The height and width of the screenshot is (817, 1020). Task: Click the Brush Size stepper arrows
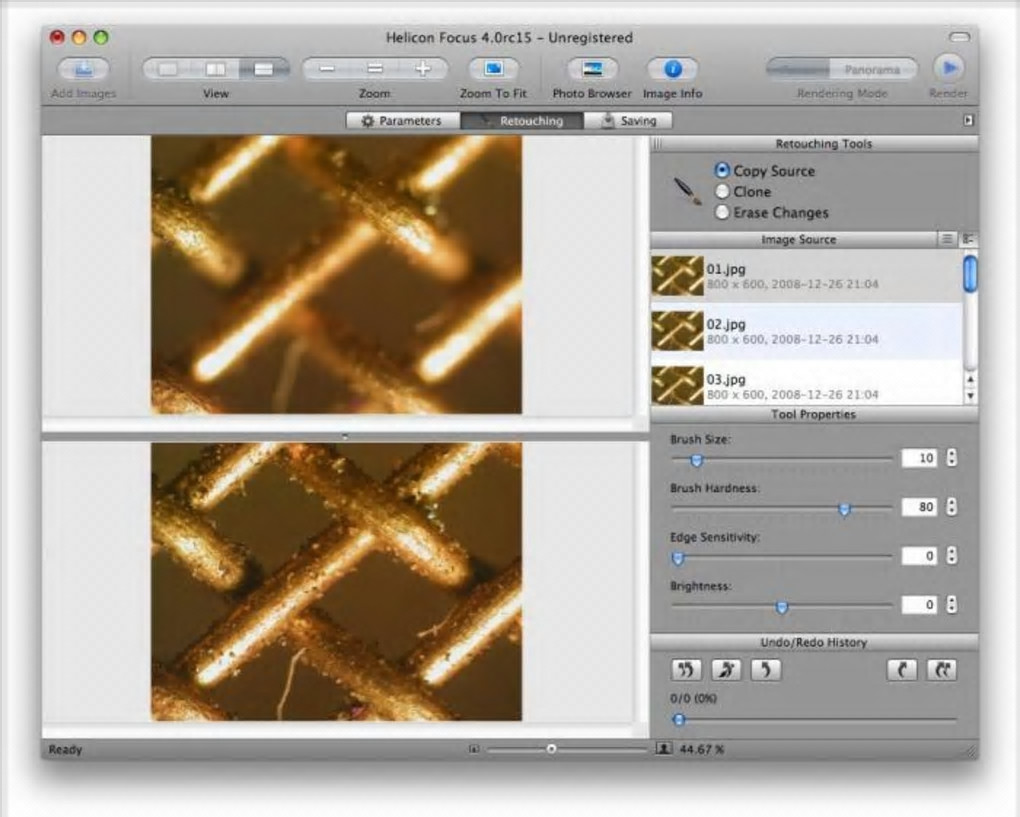951,458
